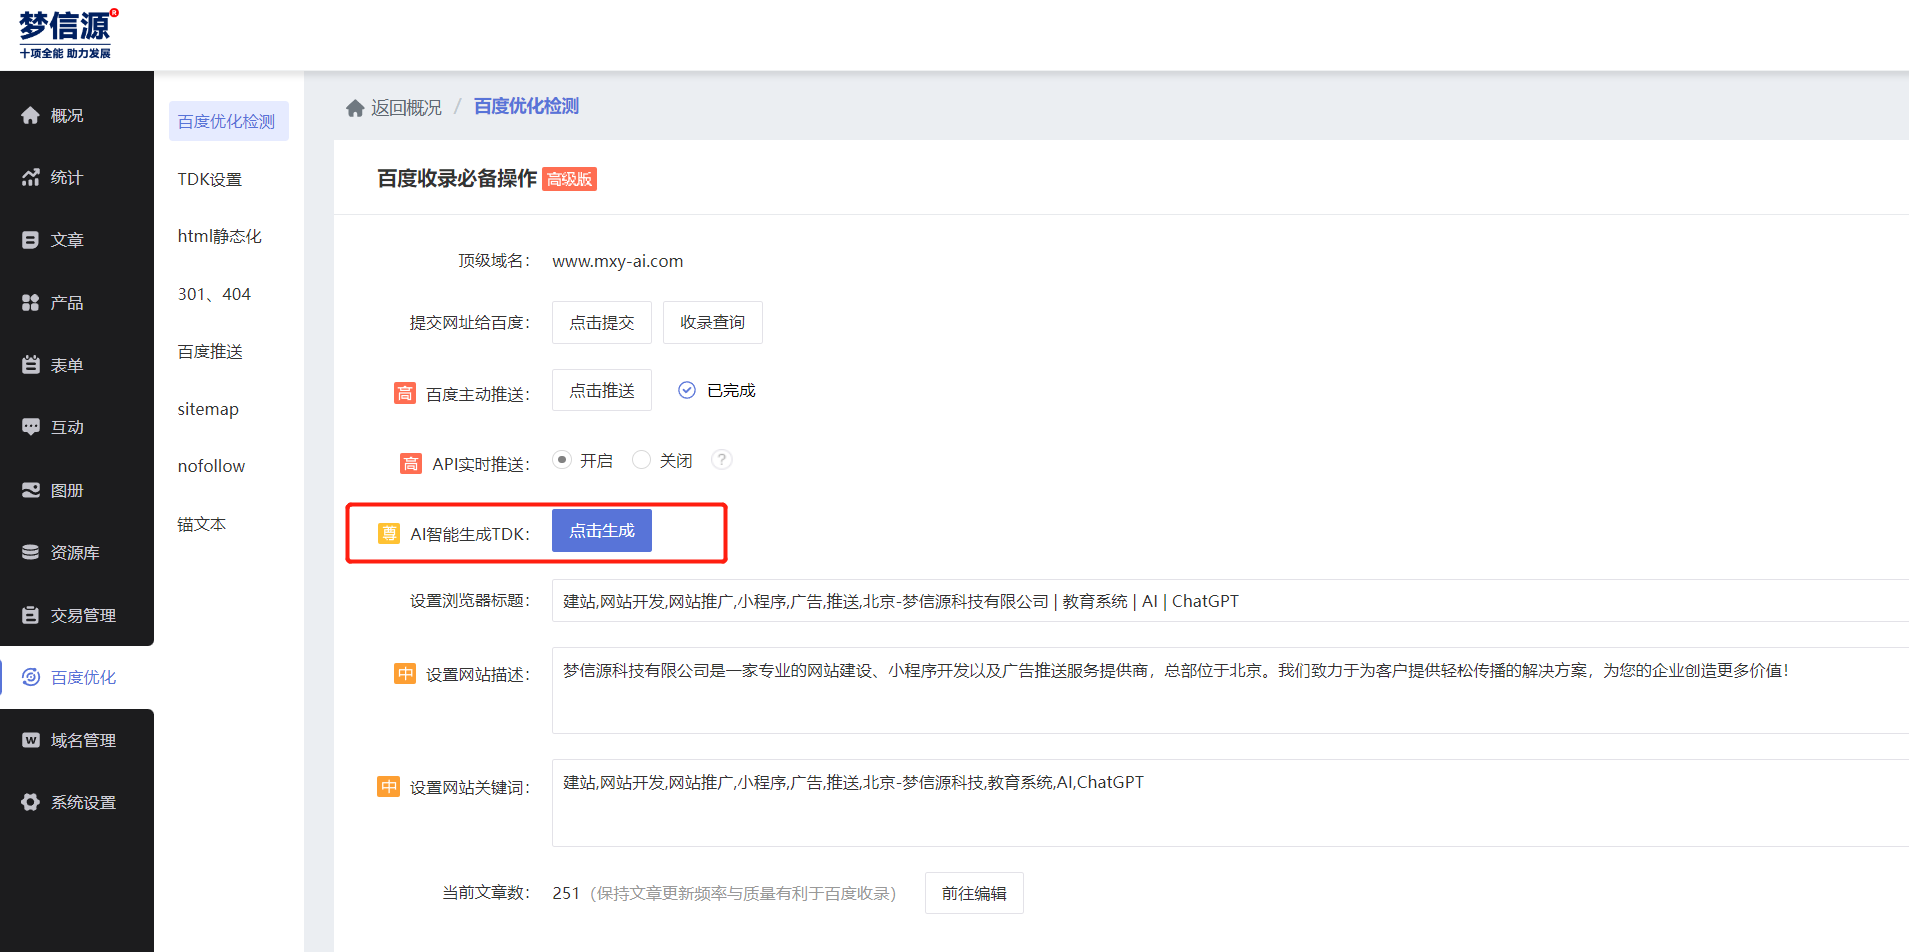Click the 设置浏览器标题 input field
This screenshot has width=1909, height=952.
click(1200, 601)
